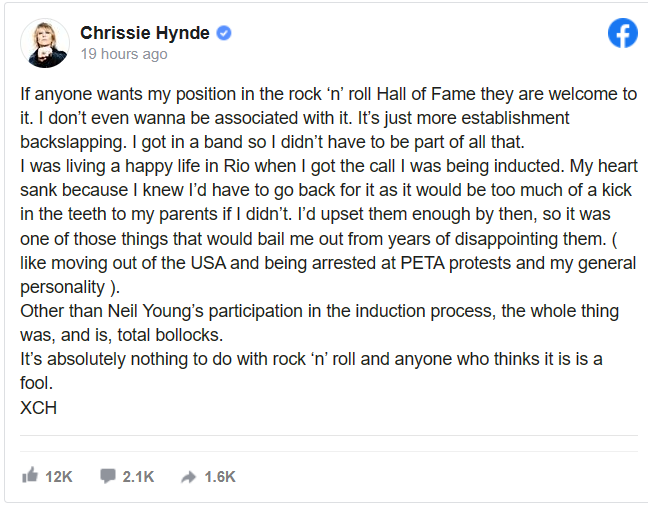Image resolution: width=648 pixels, height=507 pixels.
Task: Click the thumbs-up like icon
Action: (30, 475)
